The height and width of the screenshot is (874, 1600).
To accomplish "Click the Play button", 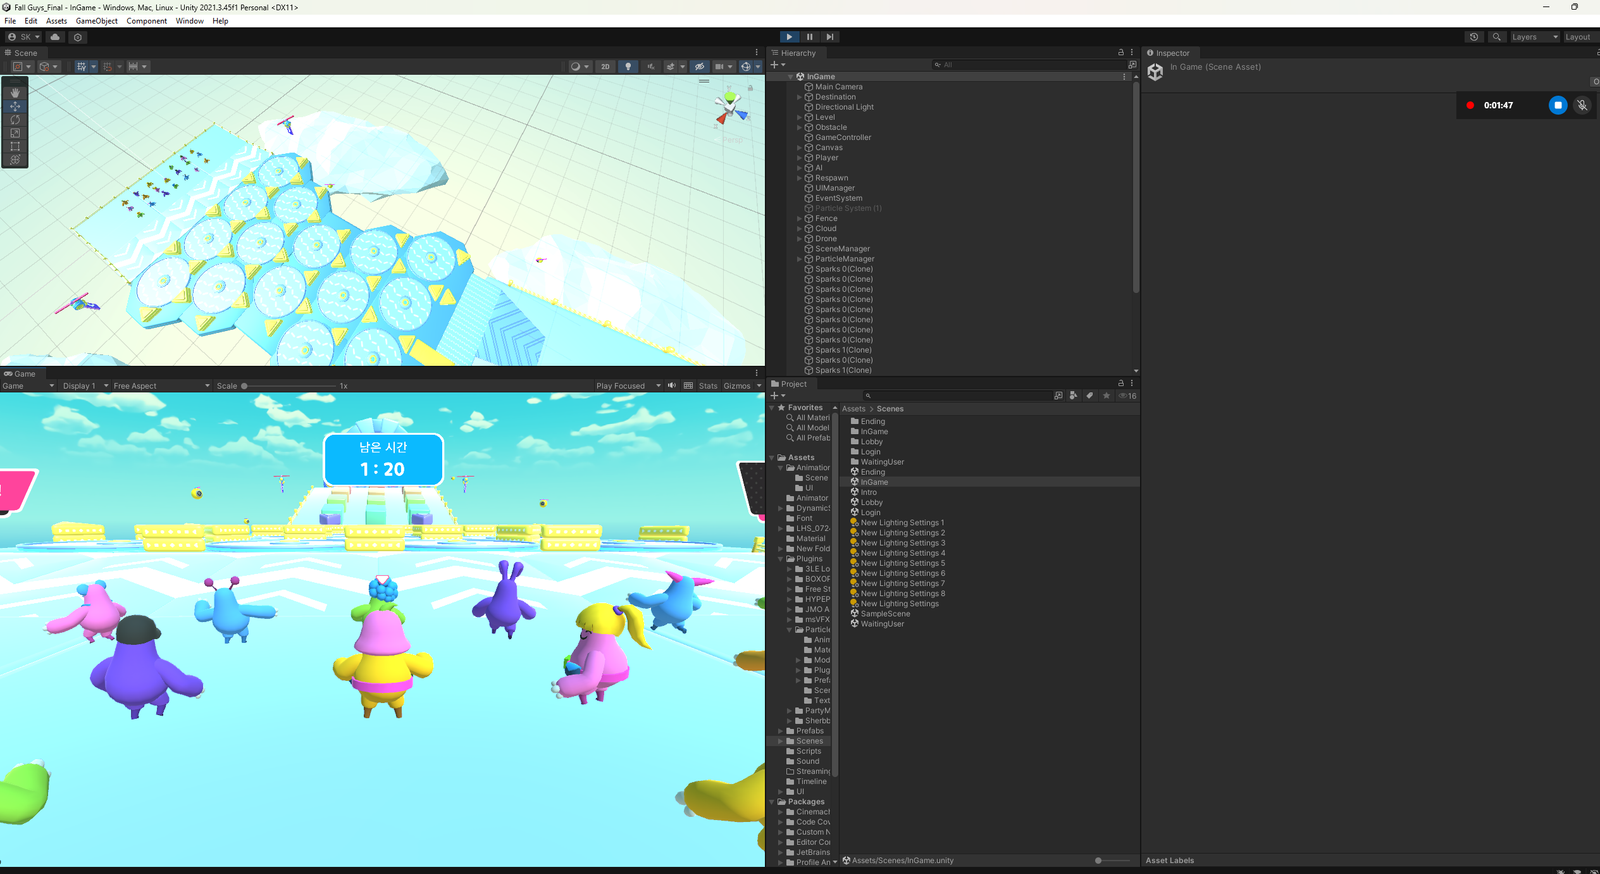I will click(x=789, y=37).
